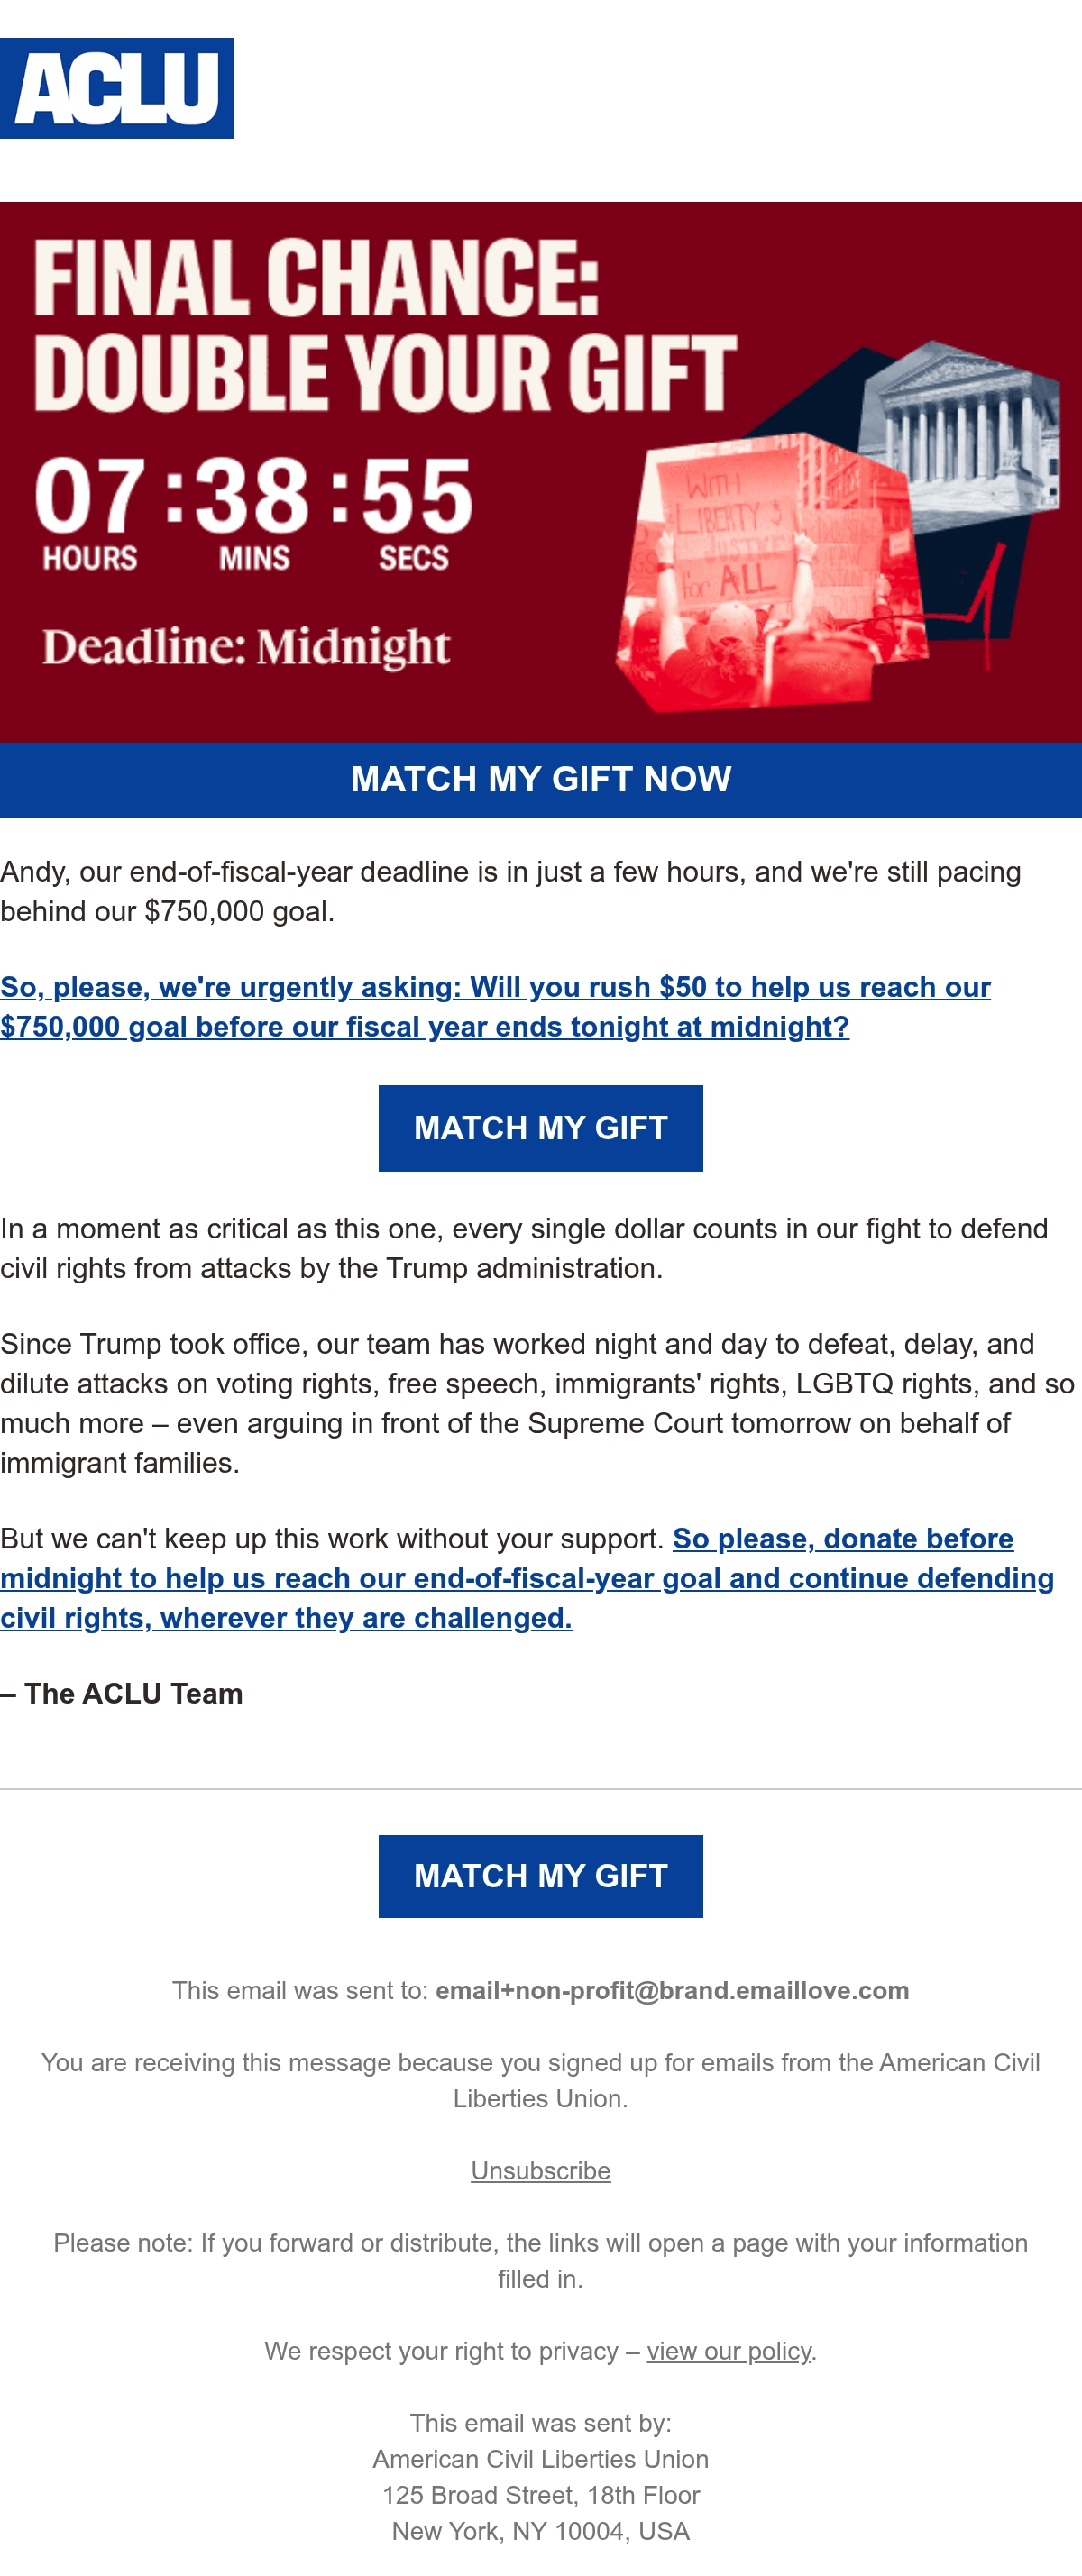Click the HOURS label under countdown

tap(90, 558)
